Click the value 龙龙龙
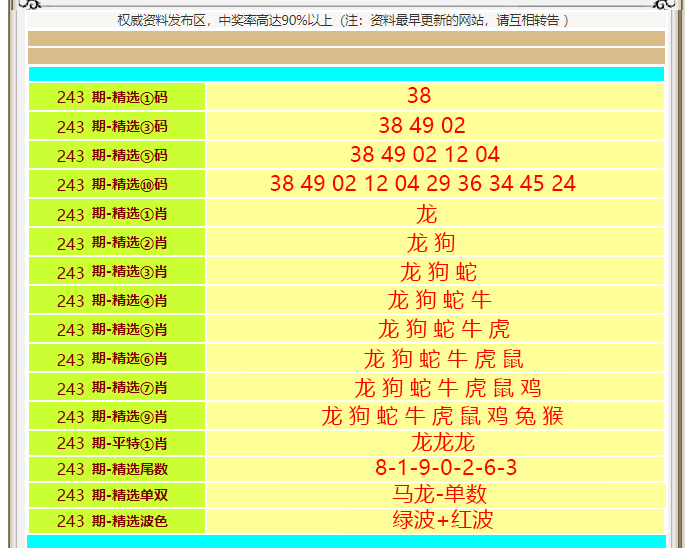Image resolution: width=686 pixels, height=548 pixels. tap(443, 442)
